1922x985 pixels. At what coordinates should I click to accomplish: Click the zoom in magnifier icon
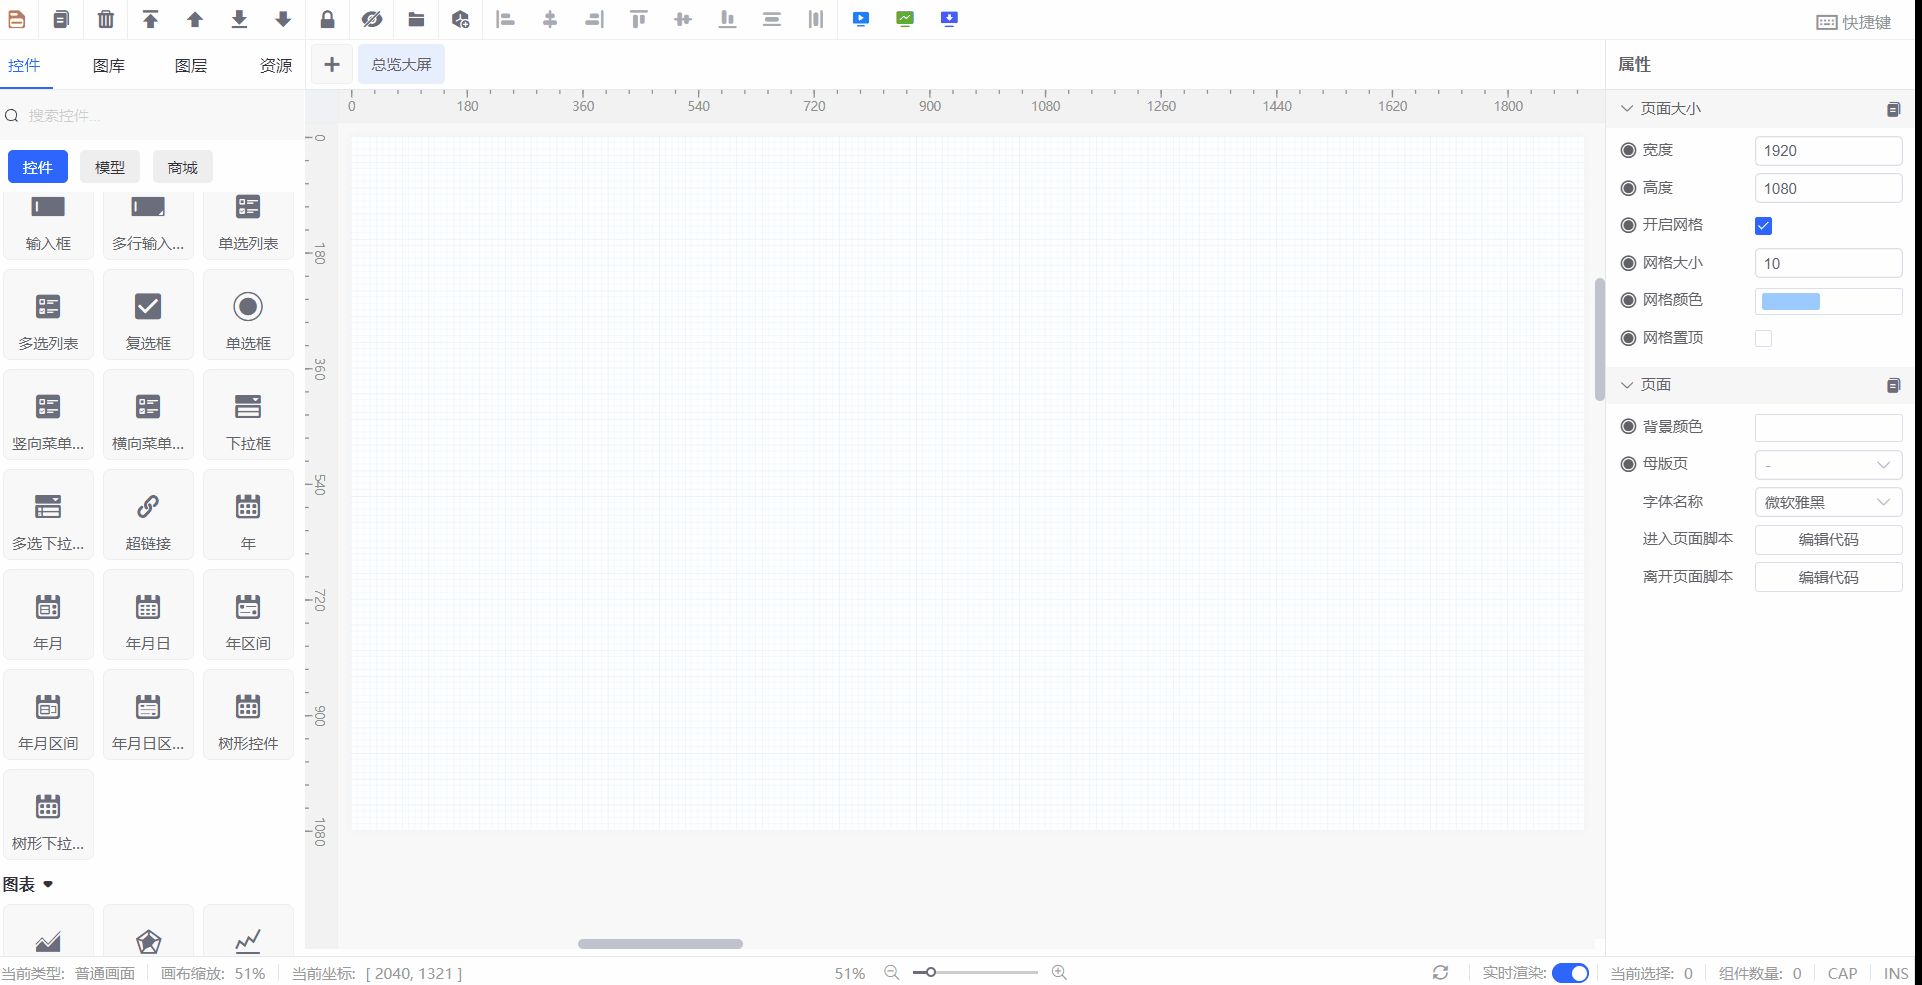pos(1059,972)
